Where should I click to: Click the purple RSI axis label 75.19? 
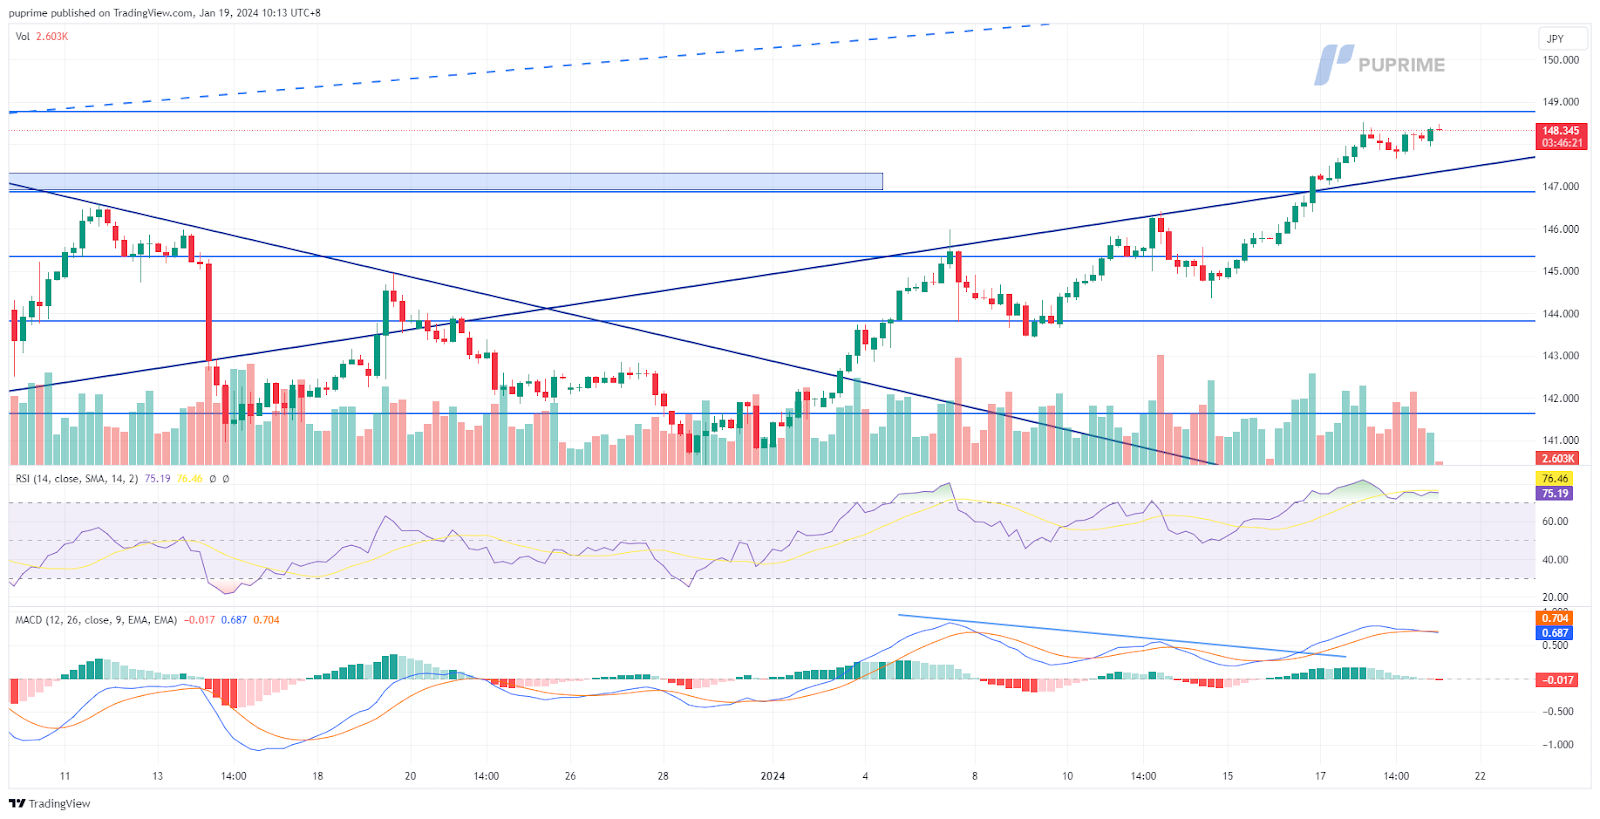pyautogui.click(x=1554, y=493)
